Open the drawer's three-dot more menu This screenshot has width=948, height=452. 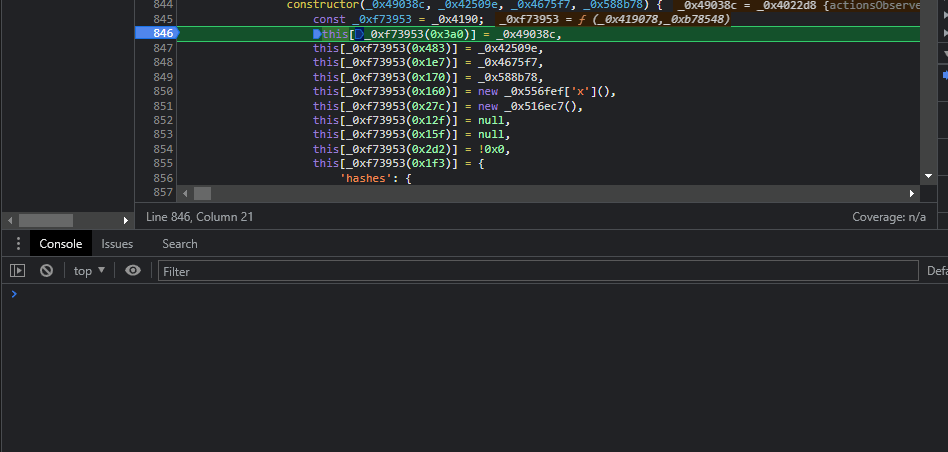[17, 244]
